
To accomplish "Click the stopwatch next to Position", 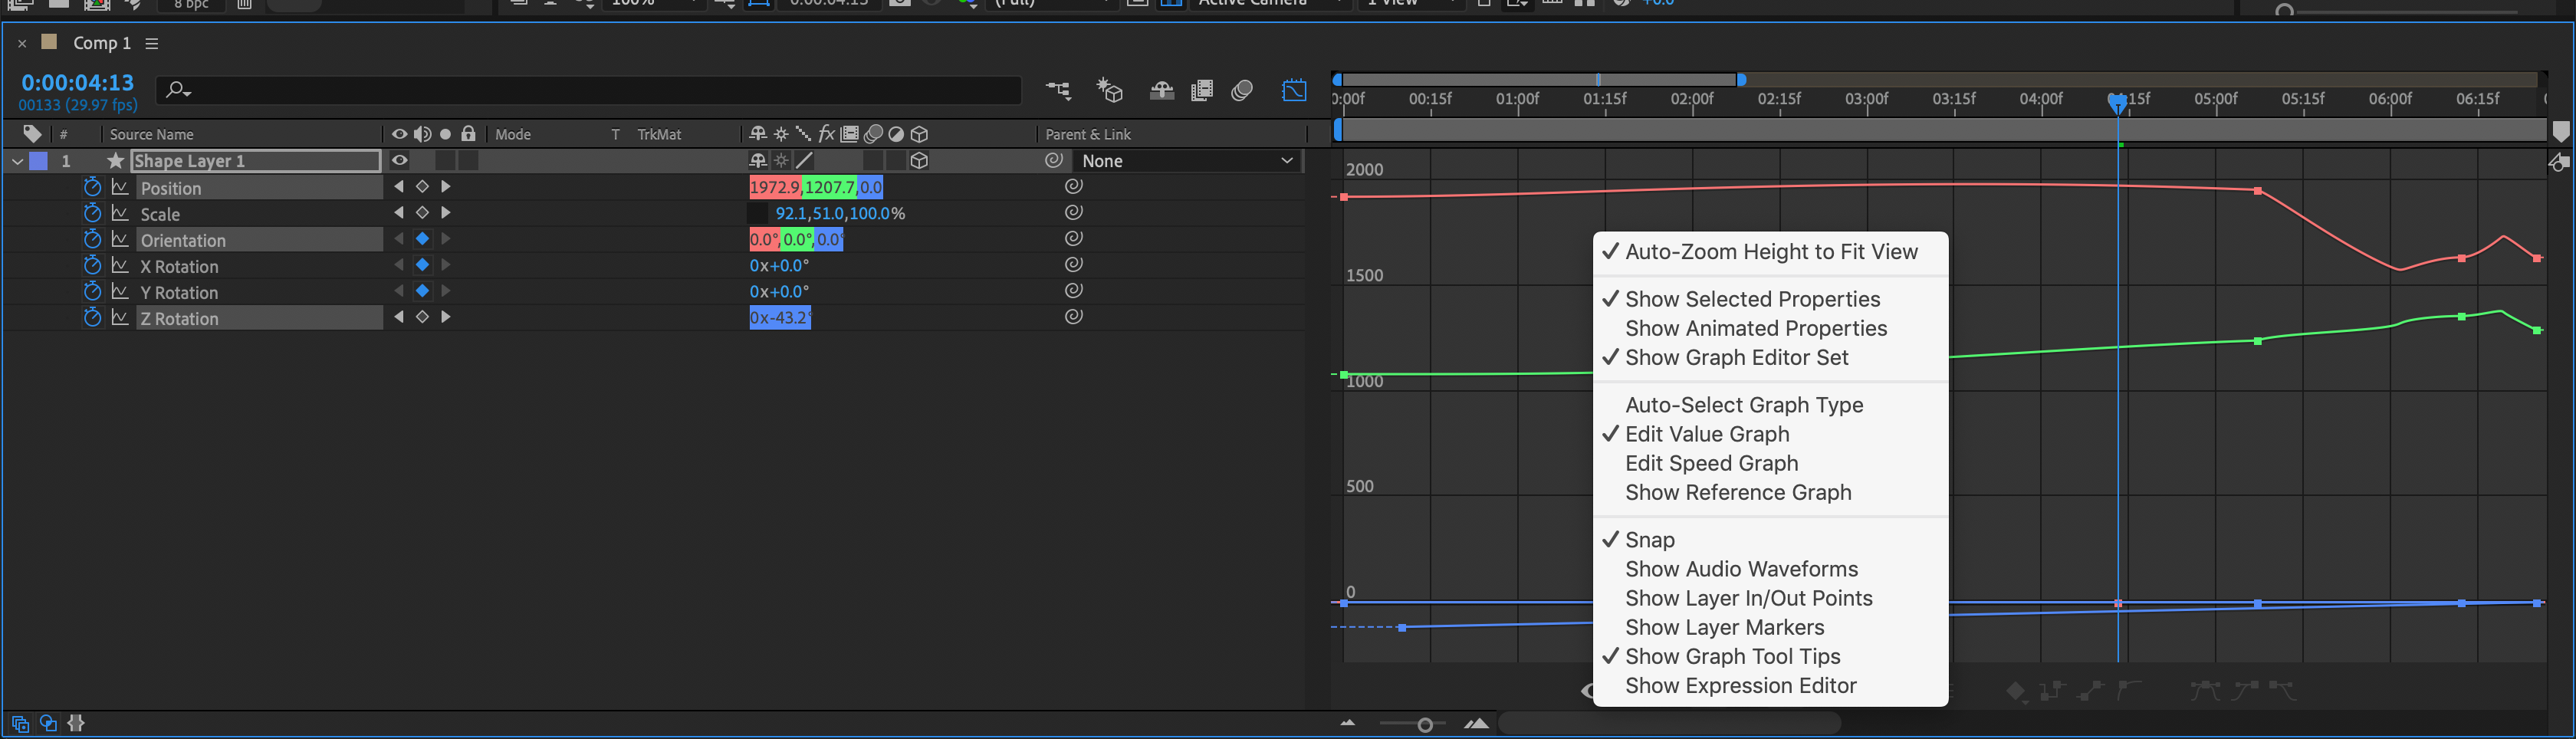I will [x=92, y=187].
